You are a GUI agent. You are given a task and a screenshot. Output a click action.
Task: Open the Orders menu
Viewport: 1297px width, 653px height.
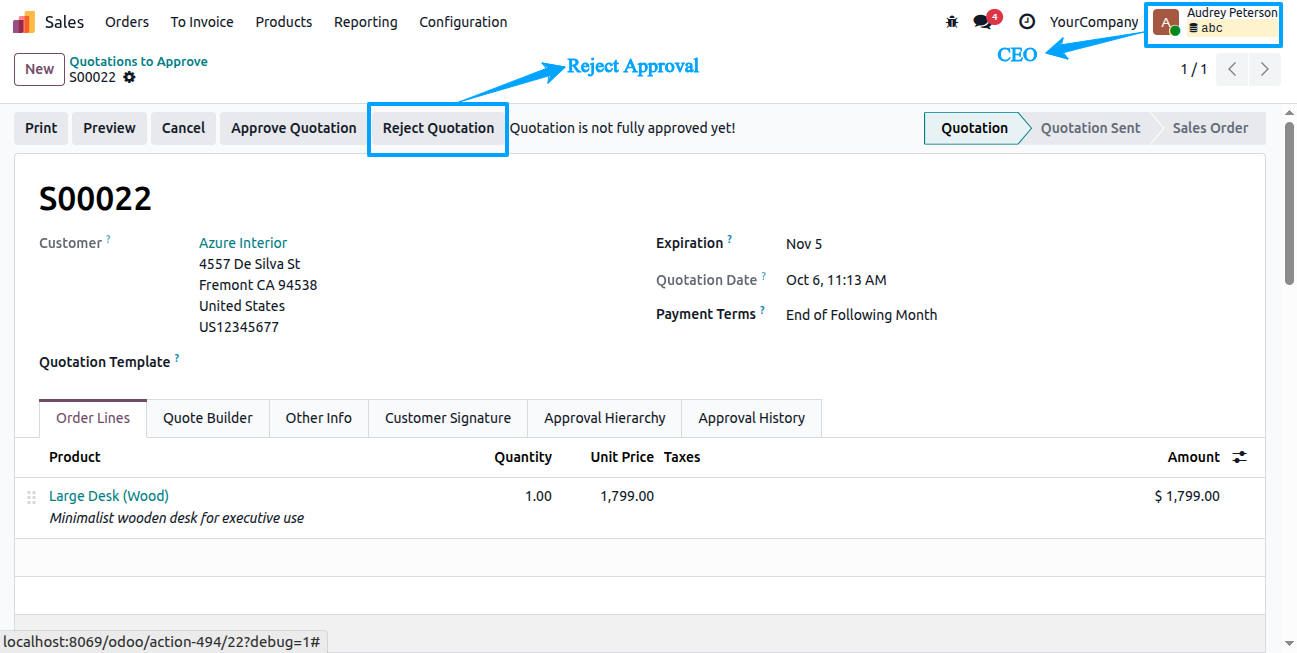[127, 22]
